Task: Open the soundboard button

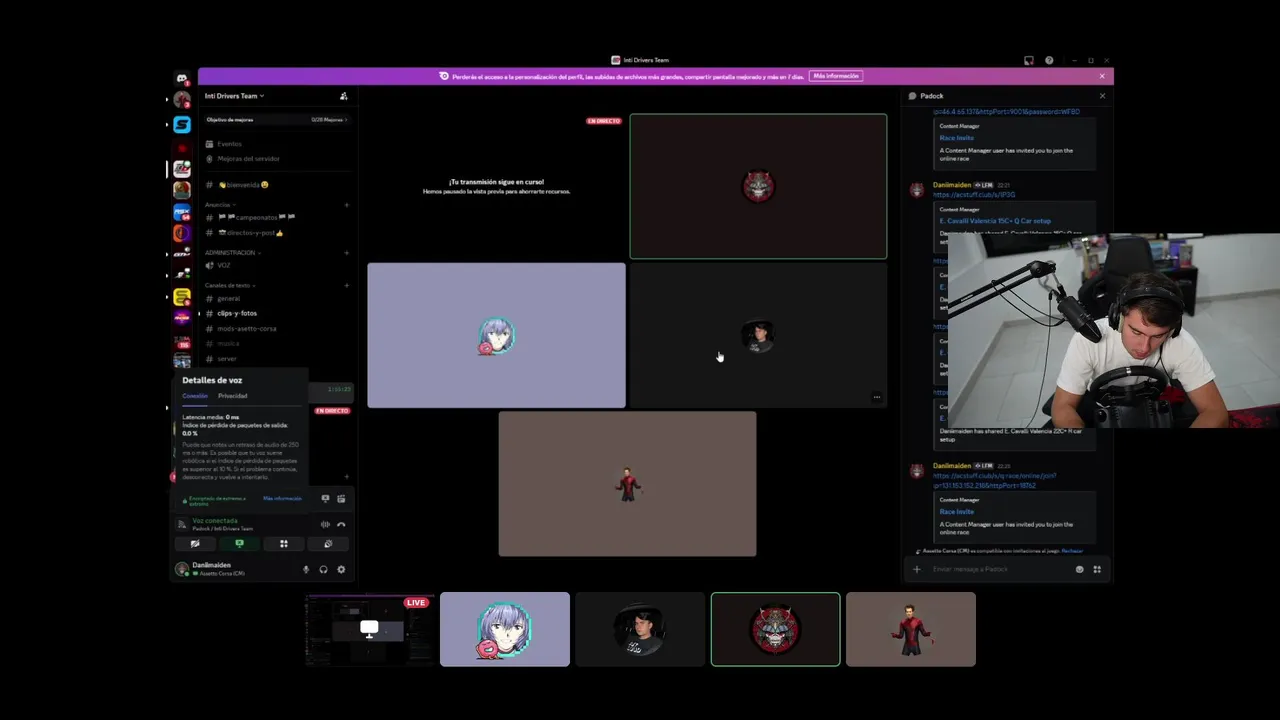Action: pos(328,544)
